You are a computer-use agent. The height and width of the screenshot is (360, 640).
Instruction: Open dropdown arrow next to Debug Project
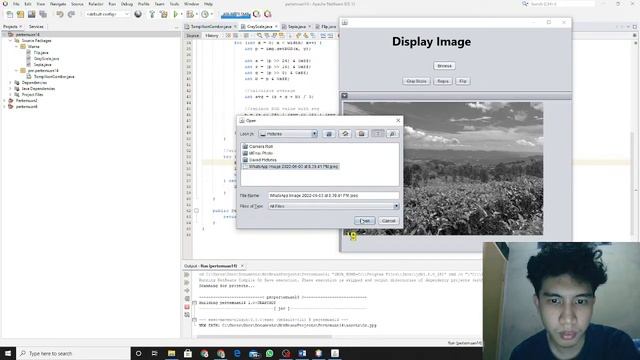196,14
